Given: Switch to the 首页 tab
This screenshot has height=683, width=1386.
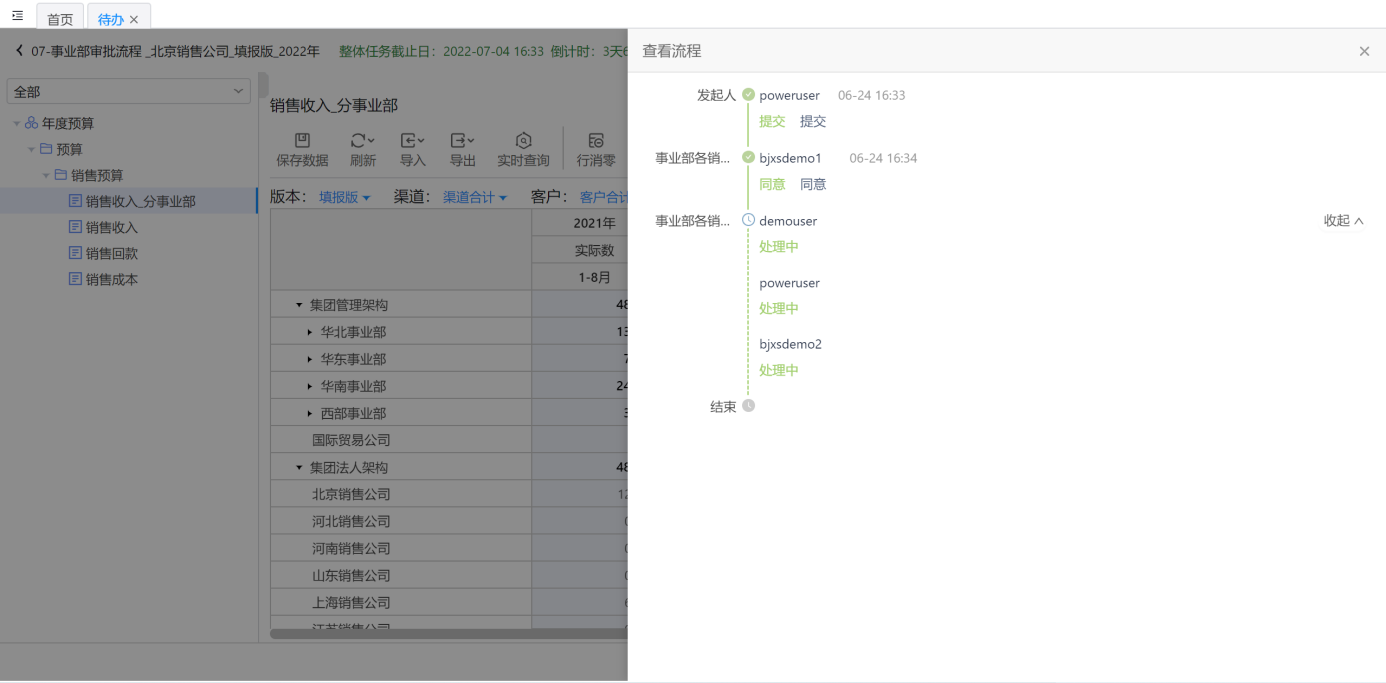Looking at the screenshot, I should click(60, 19).
